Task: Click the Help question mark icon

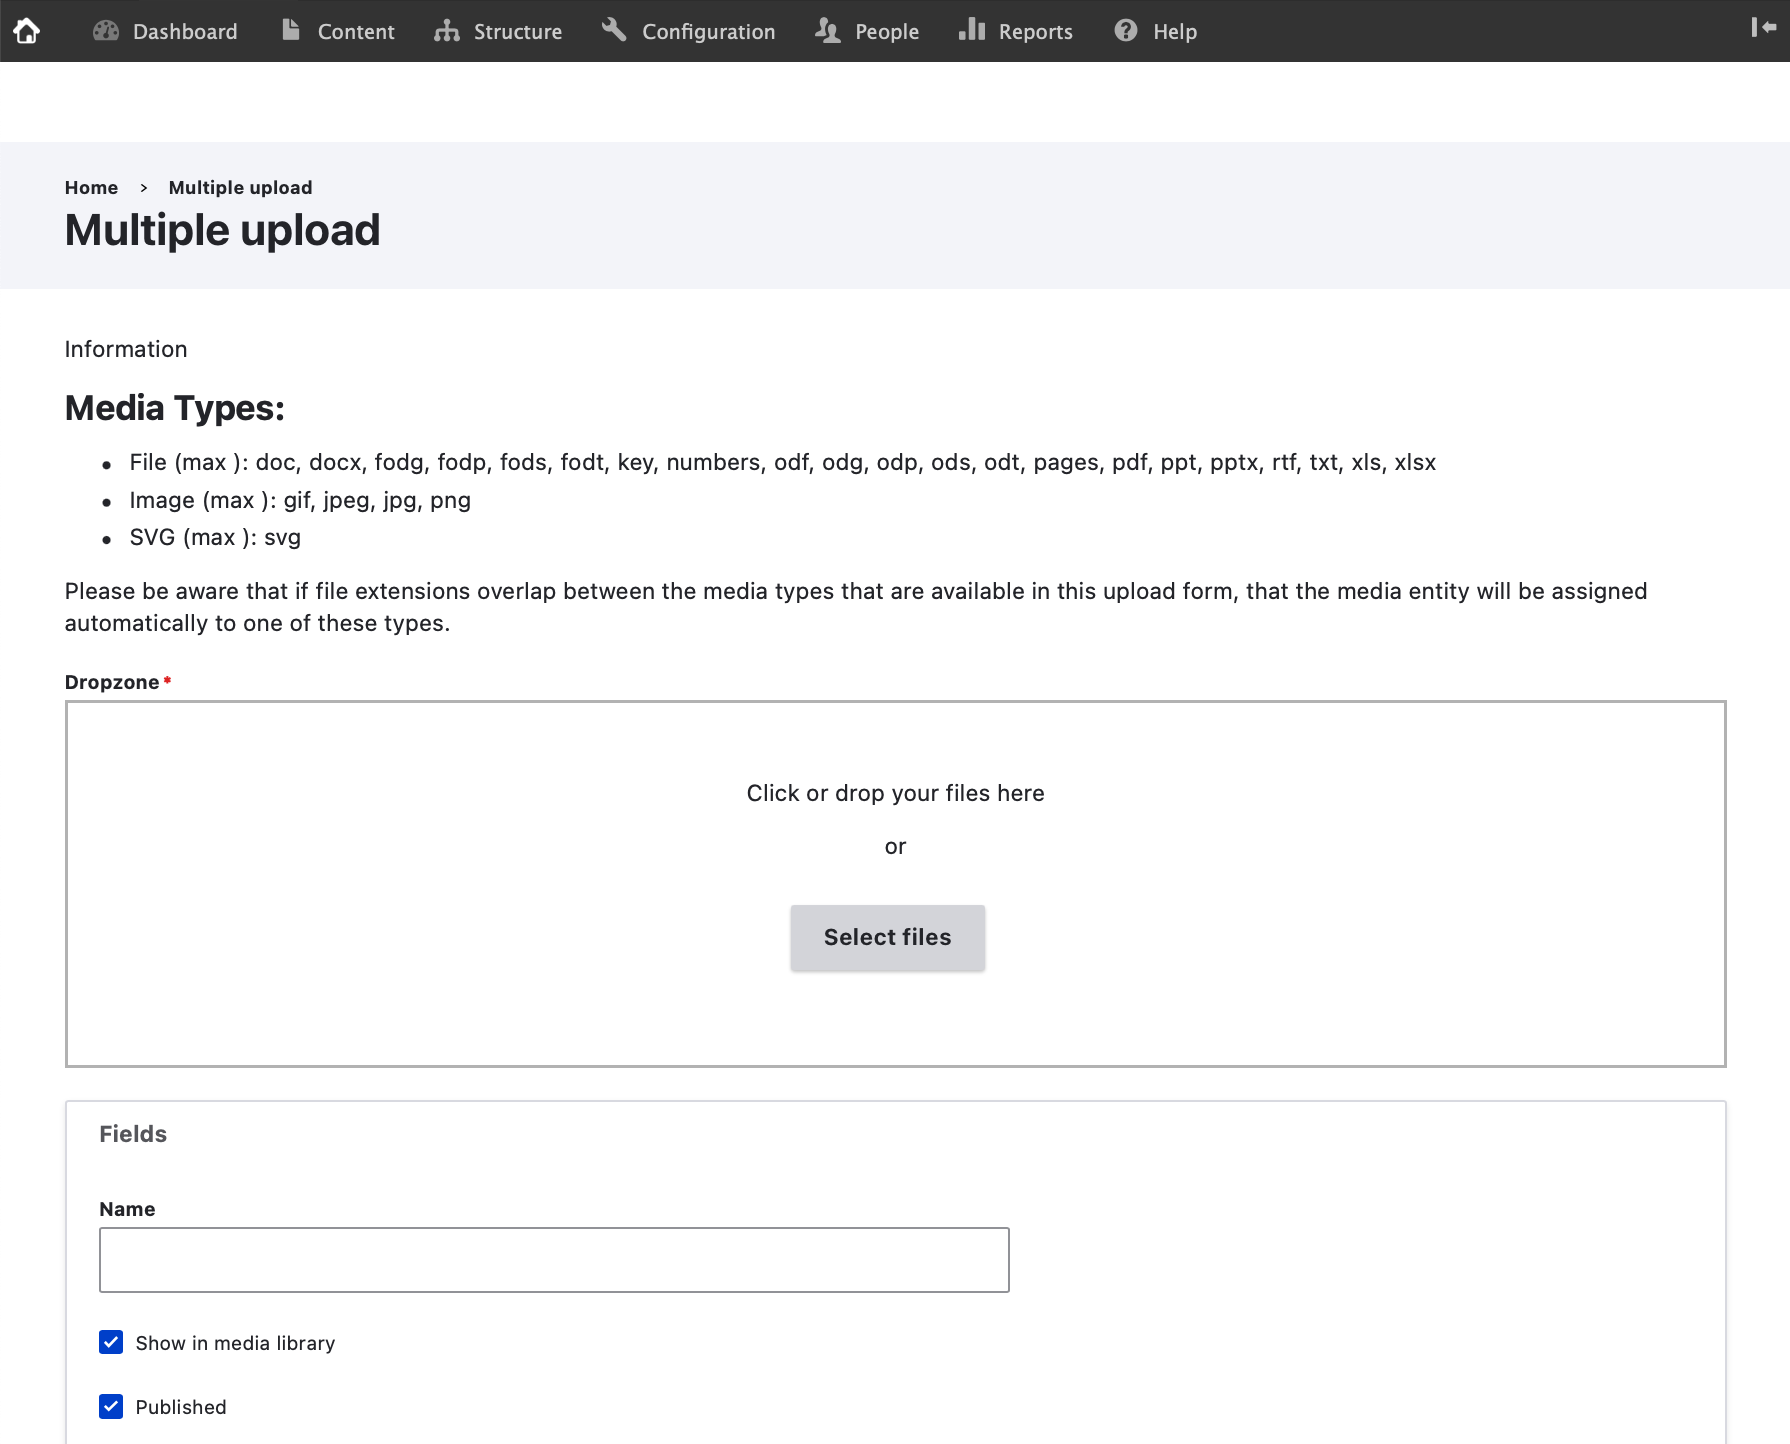Action: coord(1126,31)
